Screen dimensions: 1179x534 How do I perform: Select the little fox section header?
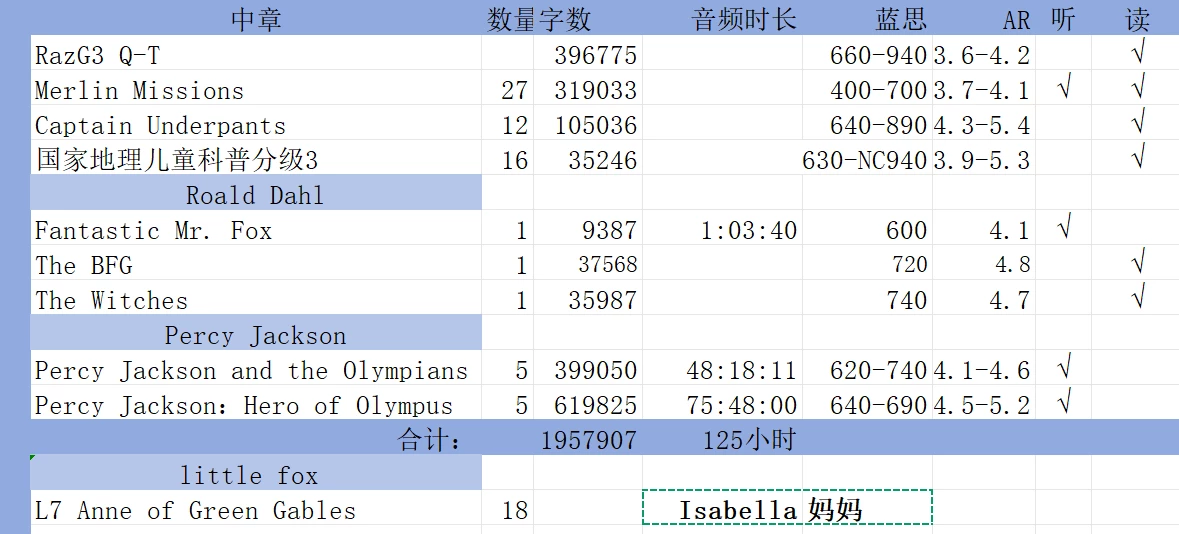coord(256,473)
